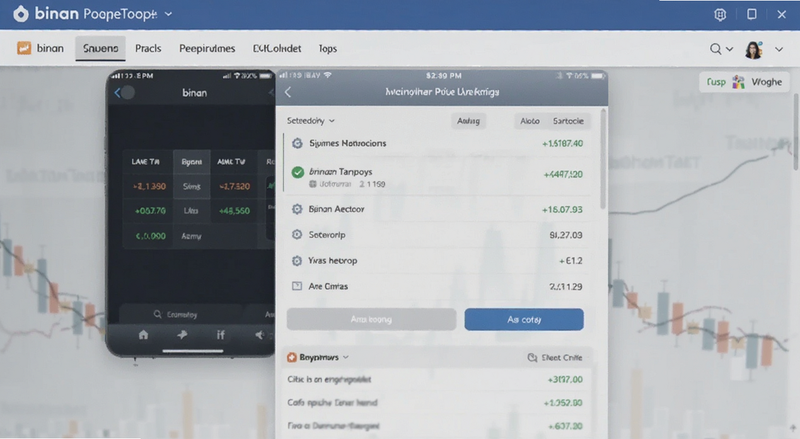
Task: Click the phone search field
Action: [x=181, y=314]
